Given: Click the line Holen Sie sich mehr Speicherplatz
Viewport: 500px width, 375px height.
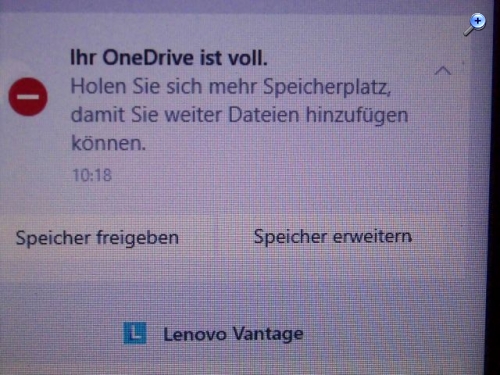Looking at the screenshot, I should tap(231, 87).
